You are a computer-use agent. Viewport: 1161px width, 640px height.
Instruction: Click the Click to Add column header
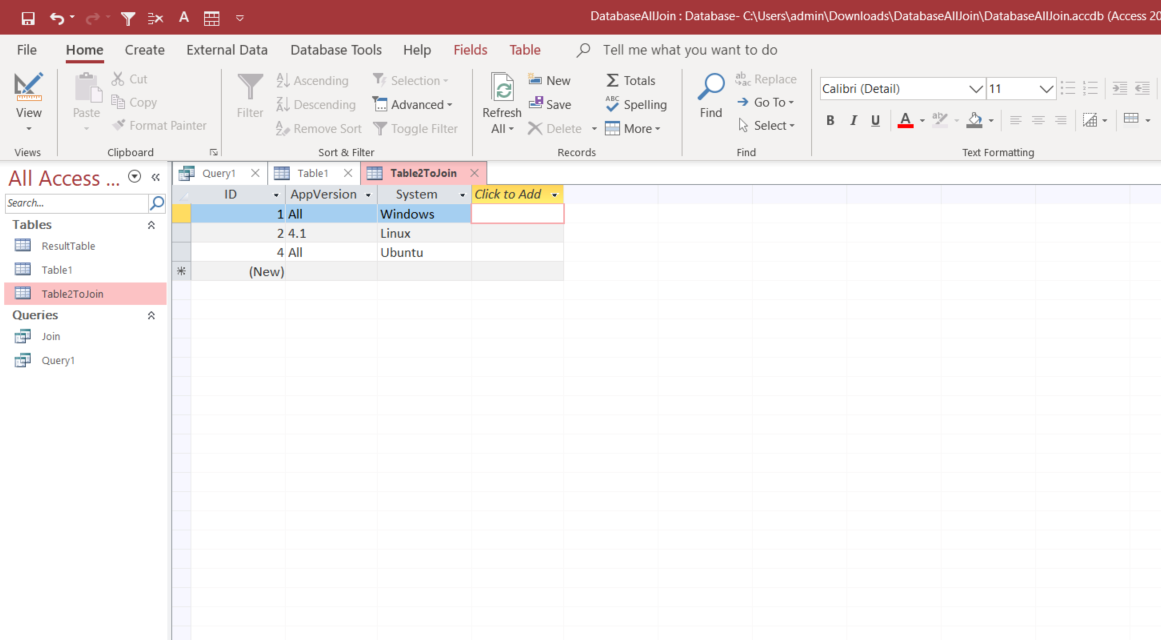click(517, 194)
